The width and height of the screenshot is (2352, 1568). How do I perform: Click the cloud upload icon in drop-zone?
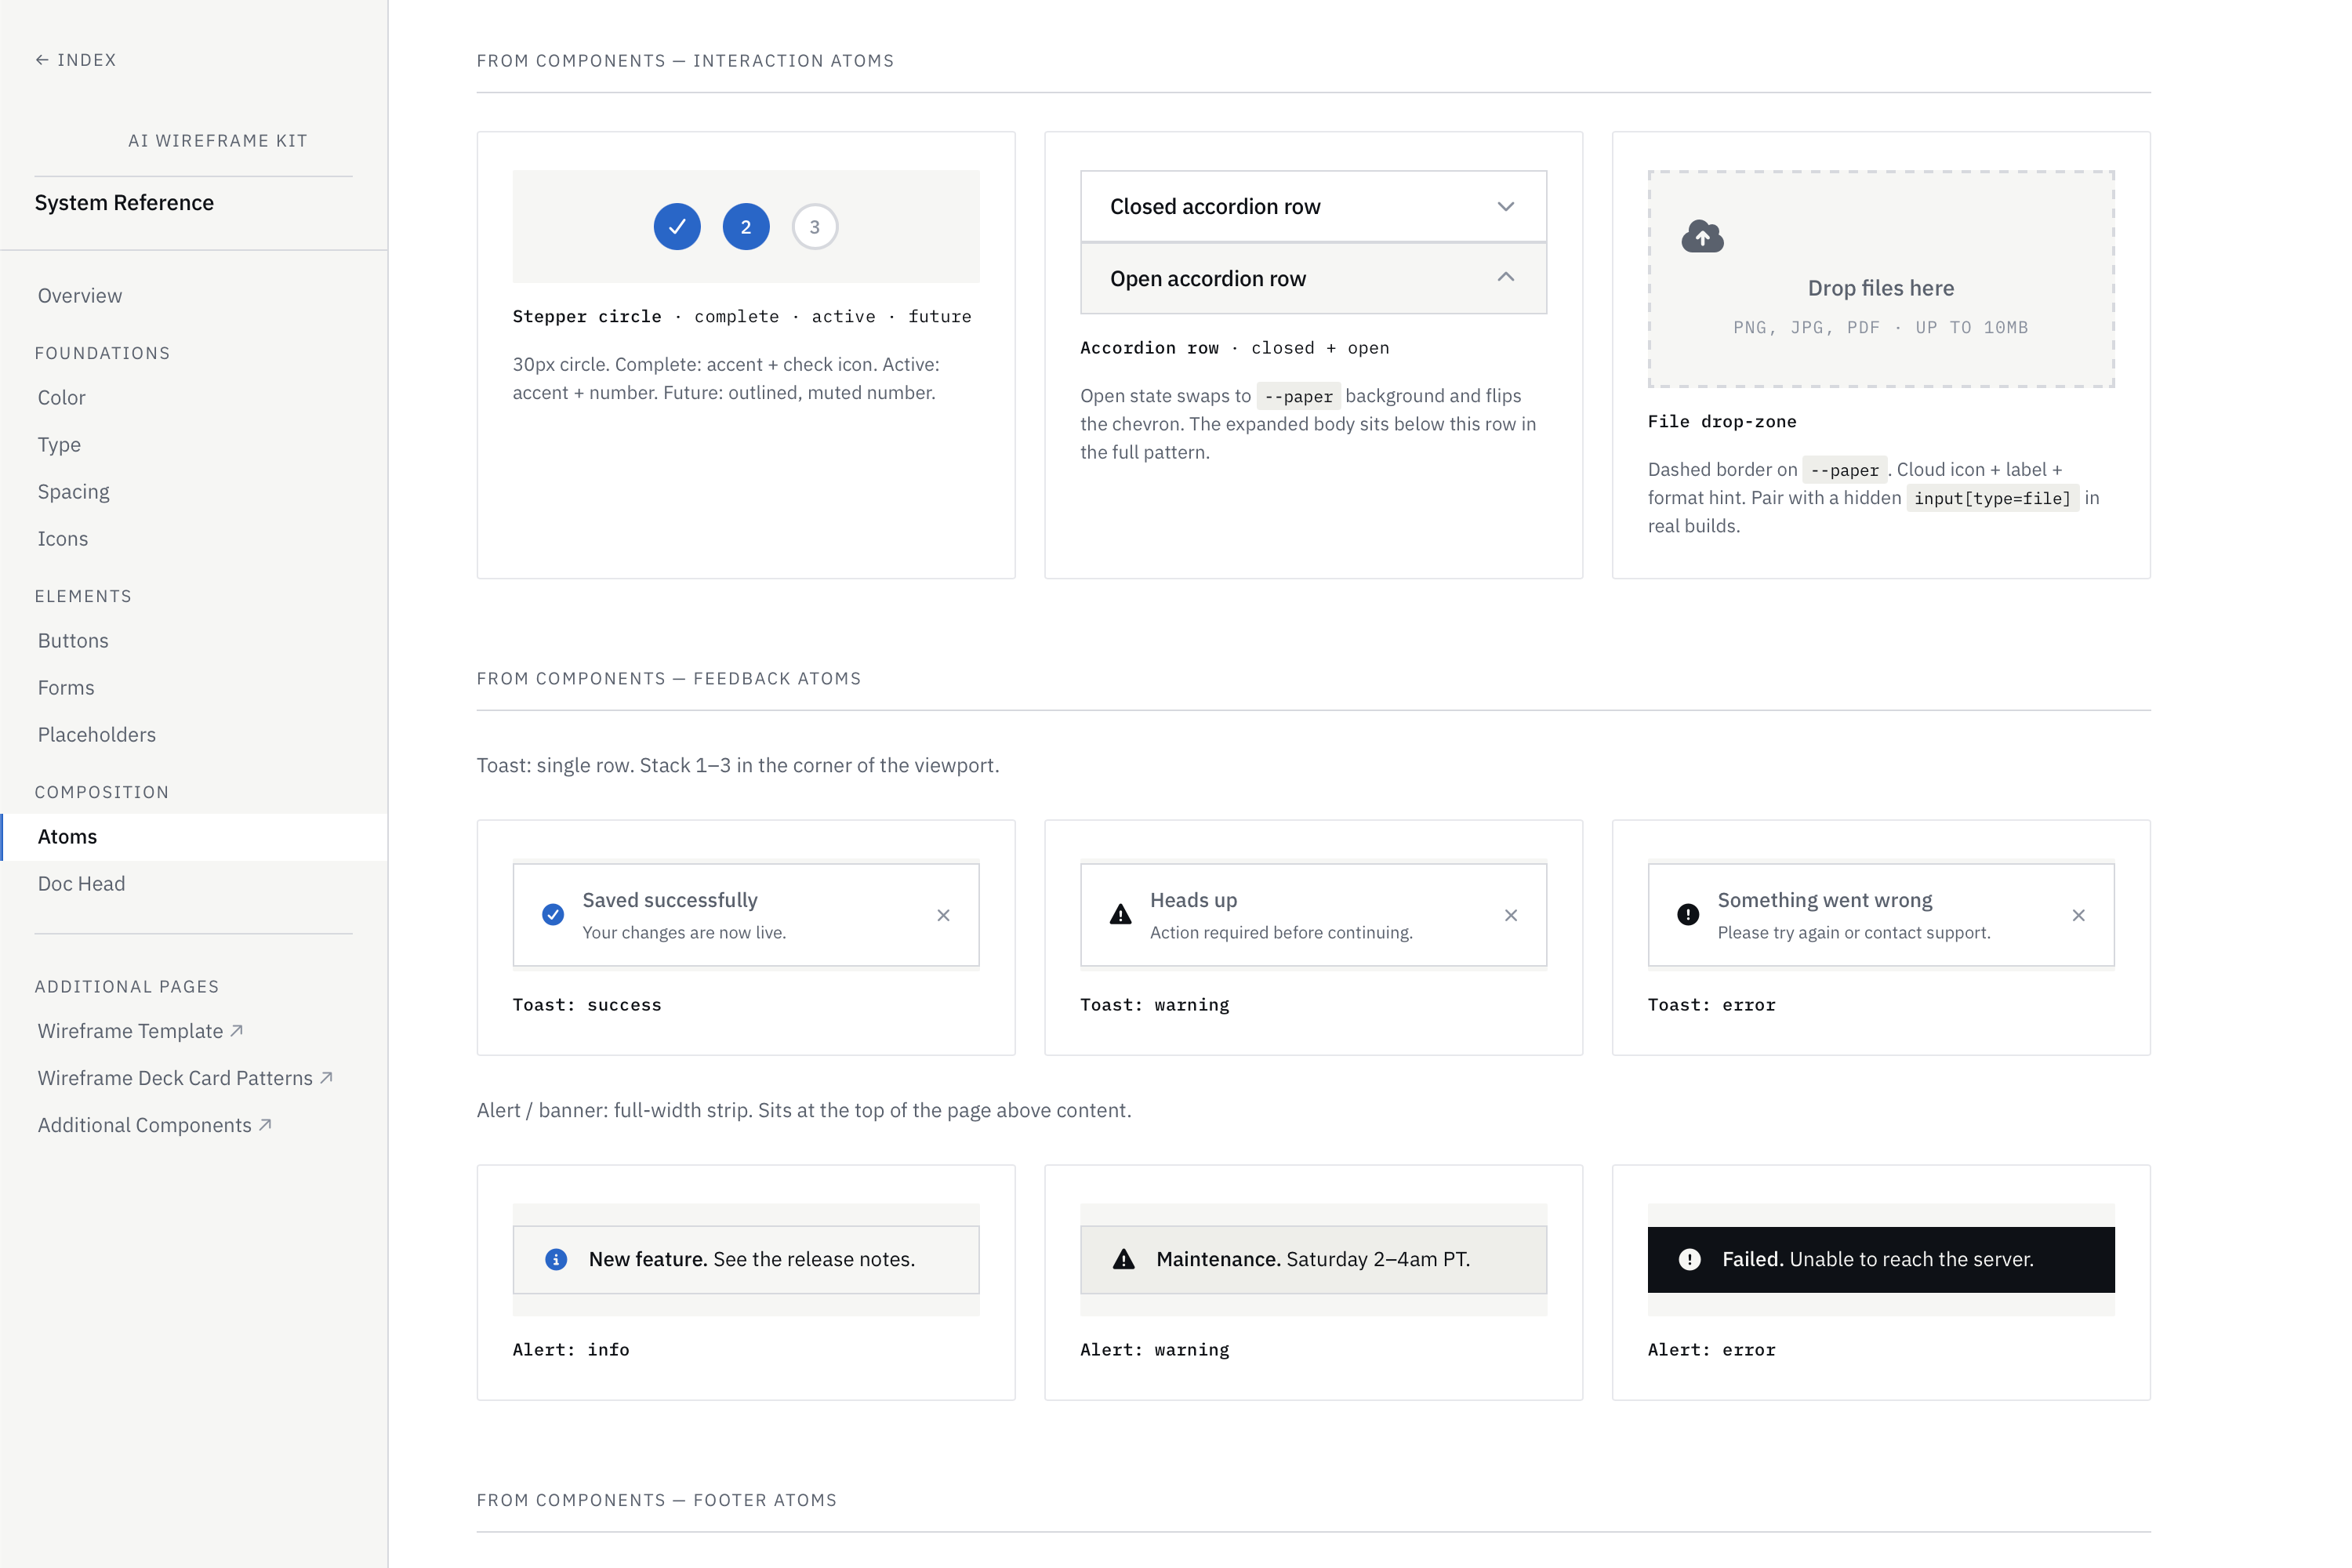click(x=1702, y=237)
